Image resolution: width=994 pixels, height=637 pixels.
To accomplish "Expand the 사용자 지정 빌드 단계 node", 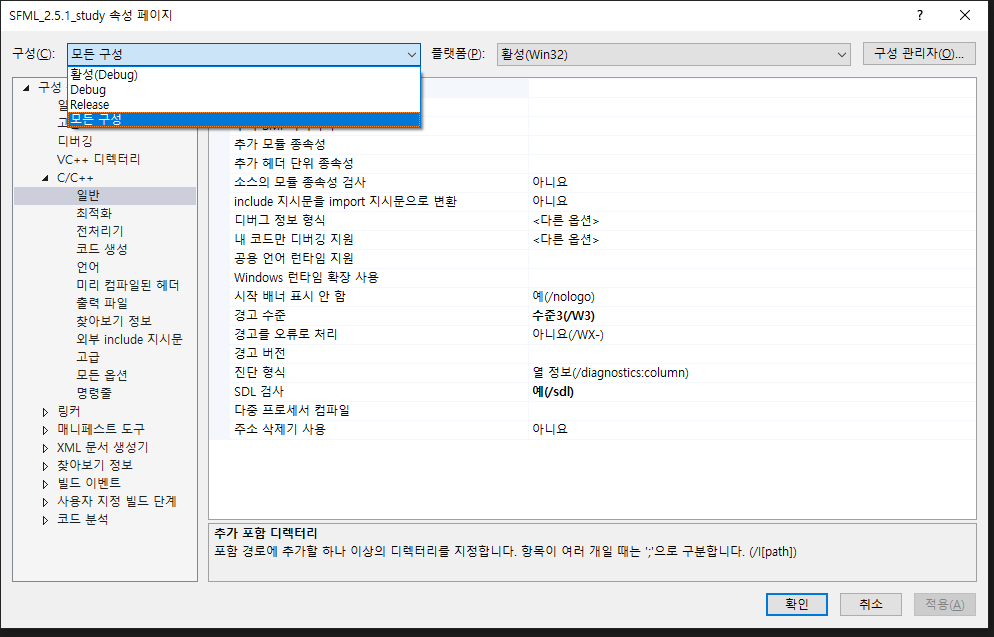I will coord(45,502).
